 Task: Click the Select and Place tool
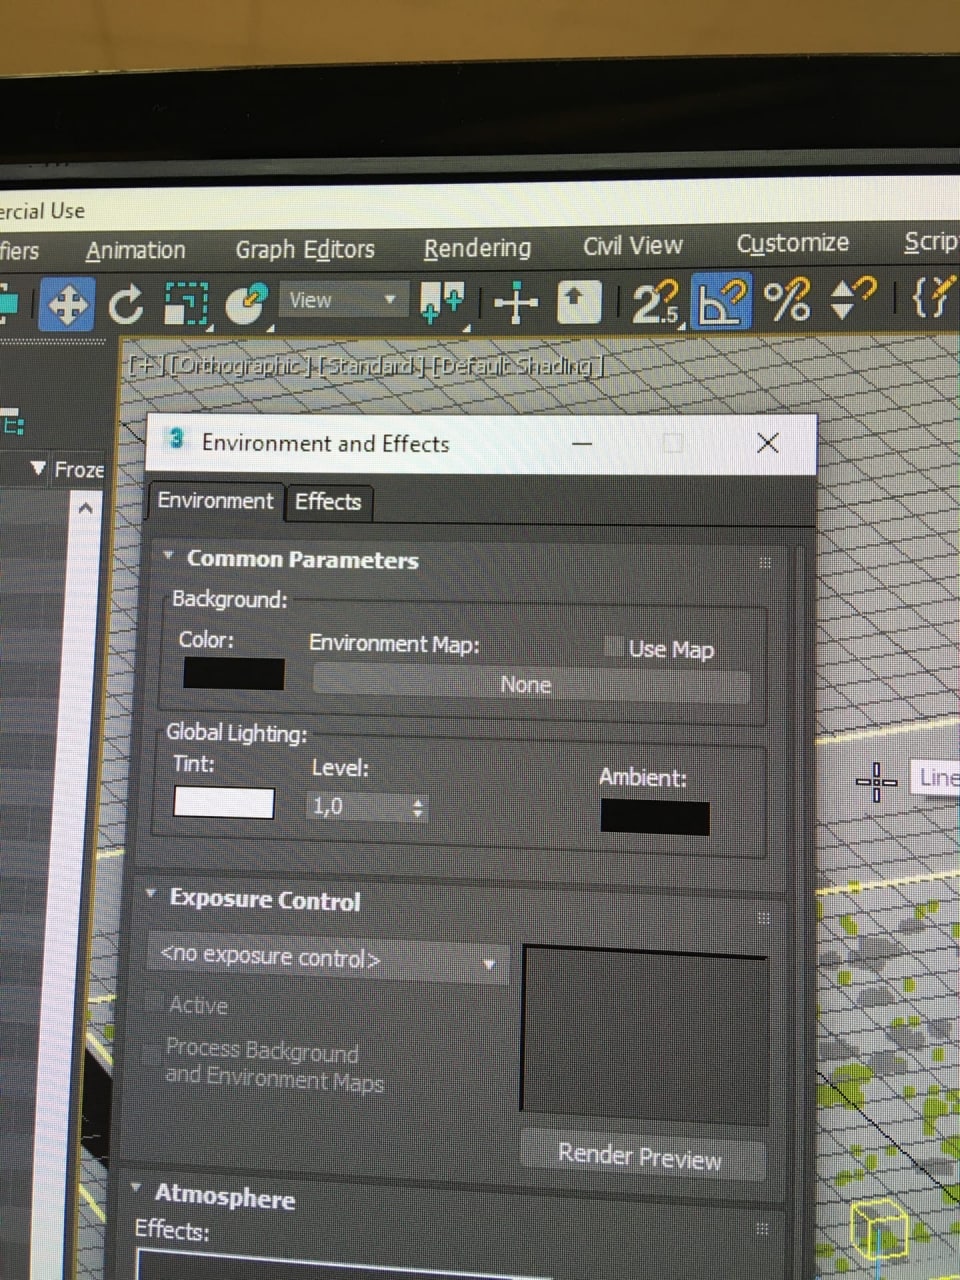pyautogui.click(x=246, y=304)
